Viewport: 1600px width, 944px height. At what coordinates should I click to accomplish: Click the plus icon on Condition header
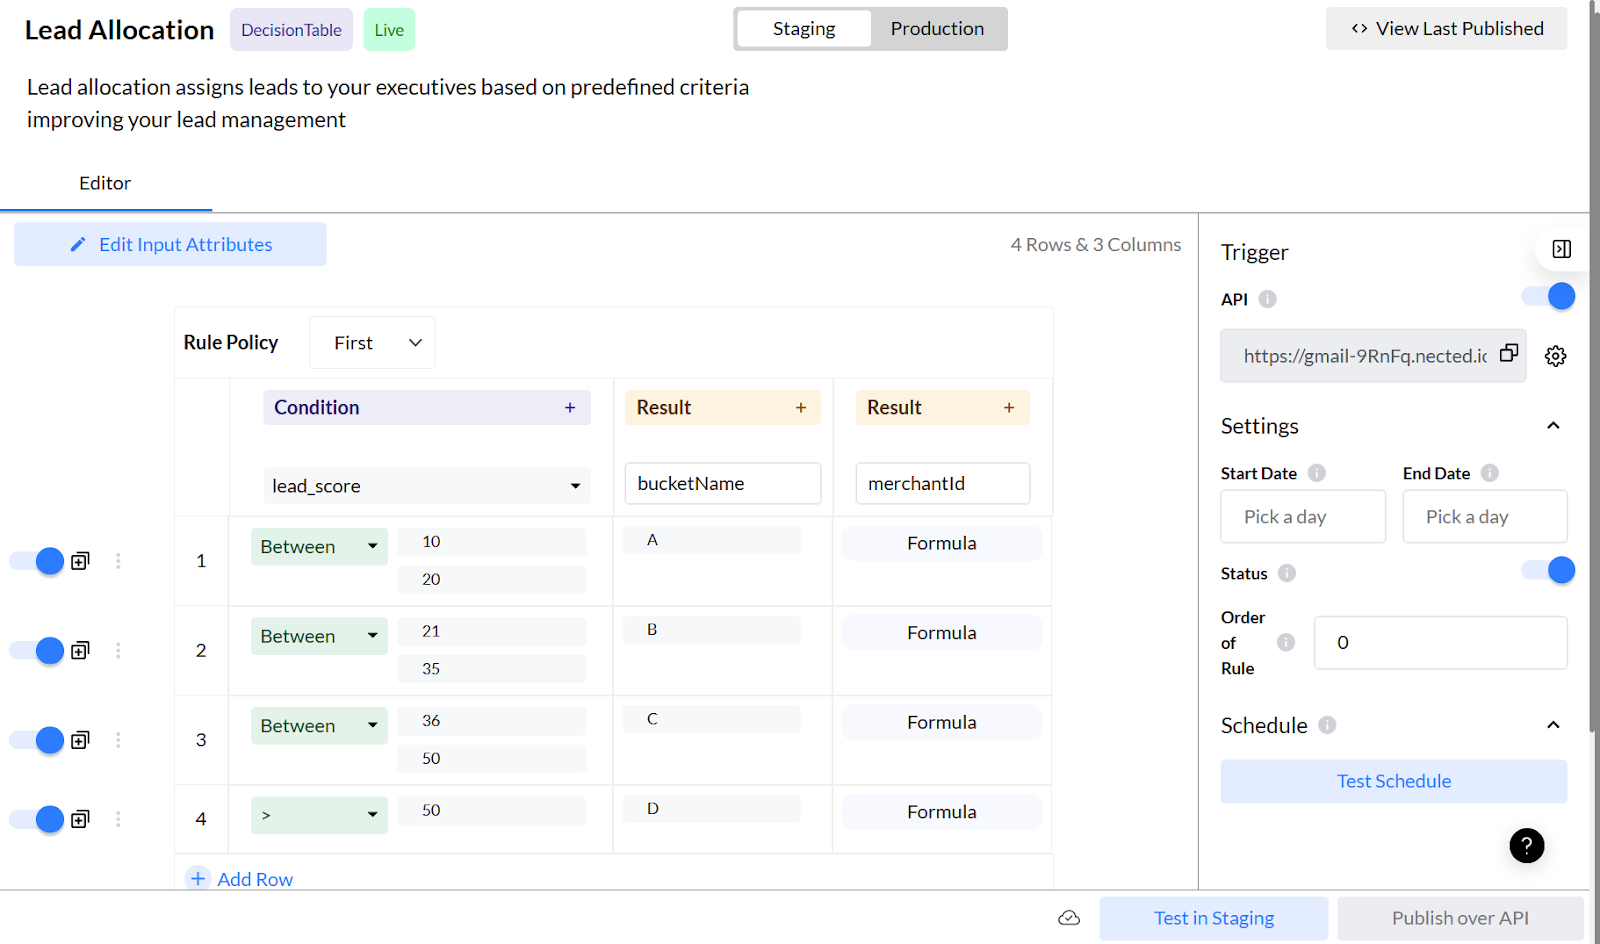(x=570, y=408)
